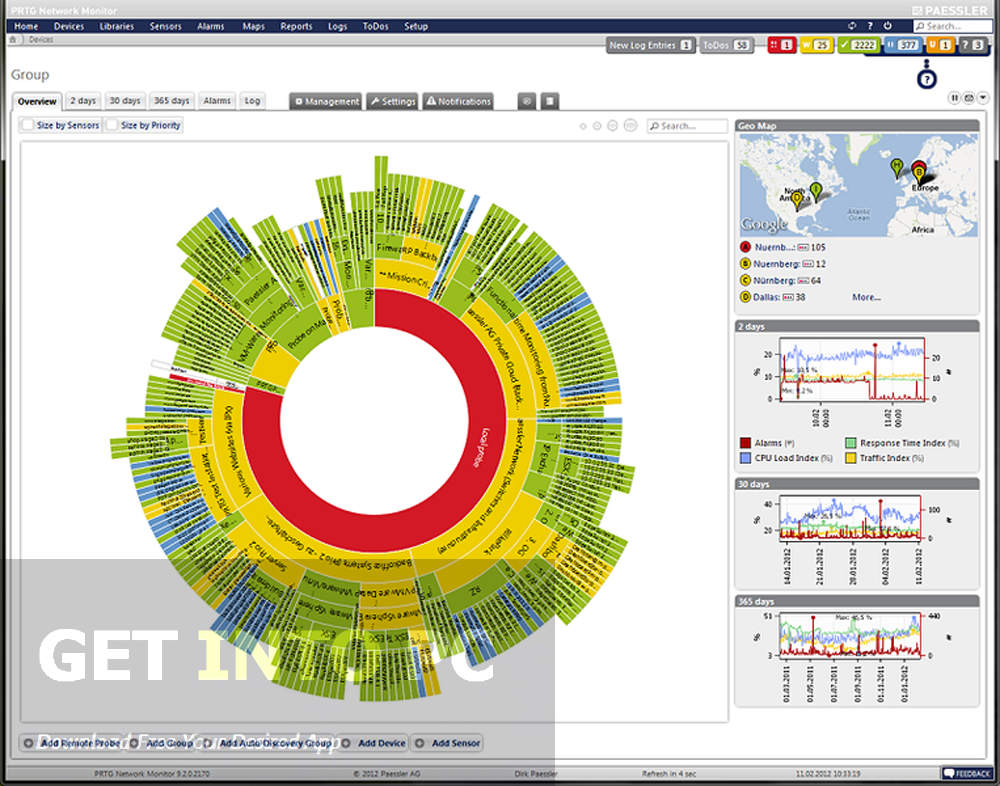Select the Overview tab
Viewport: 1000px width, 786px height.
tap(37, 101)
